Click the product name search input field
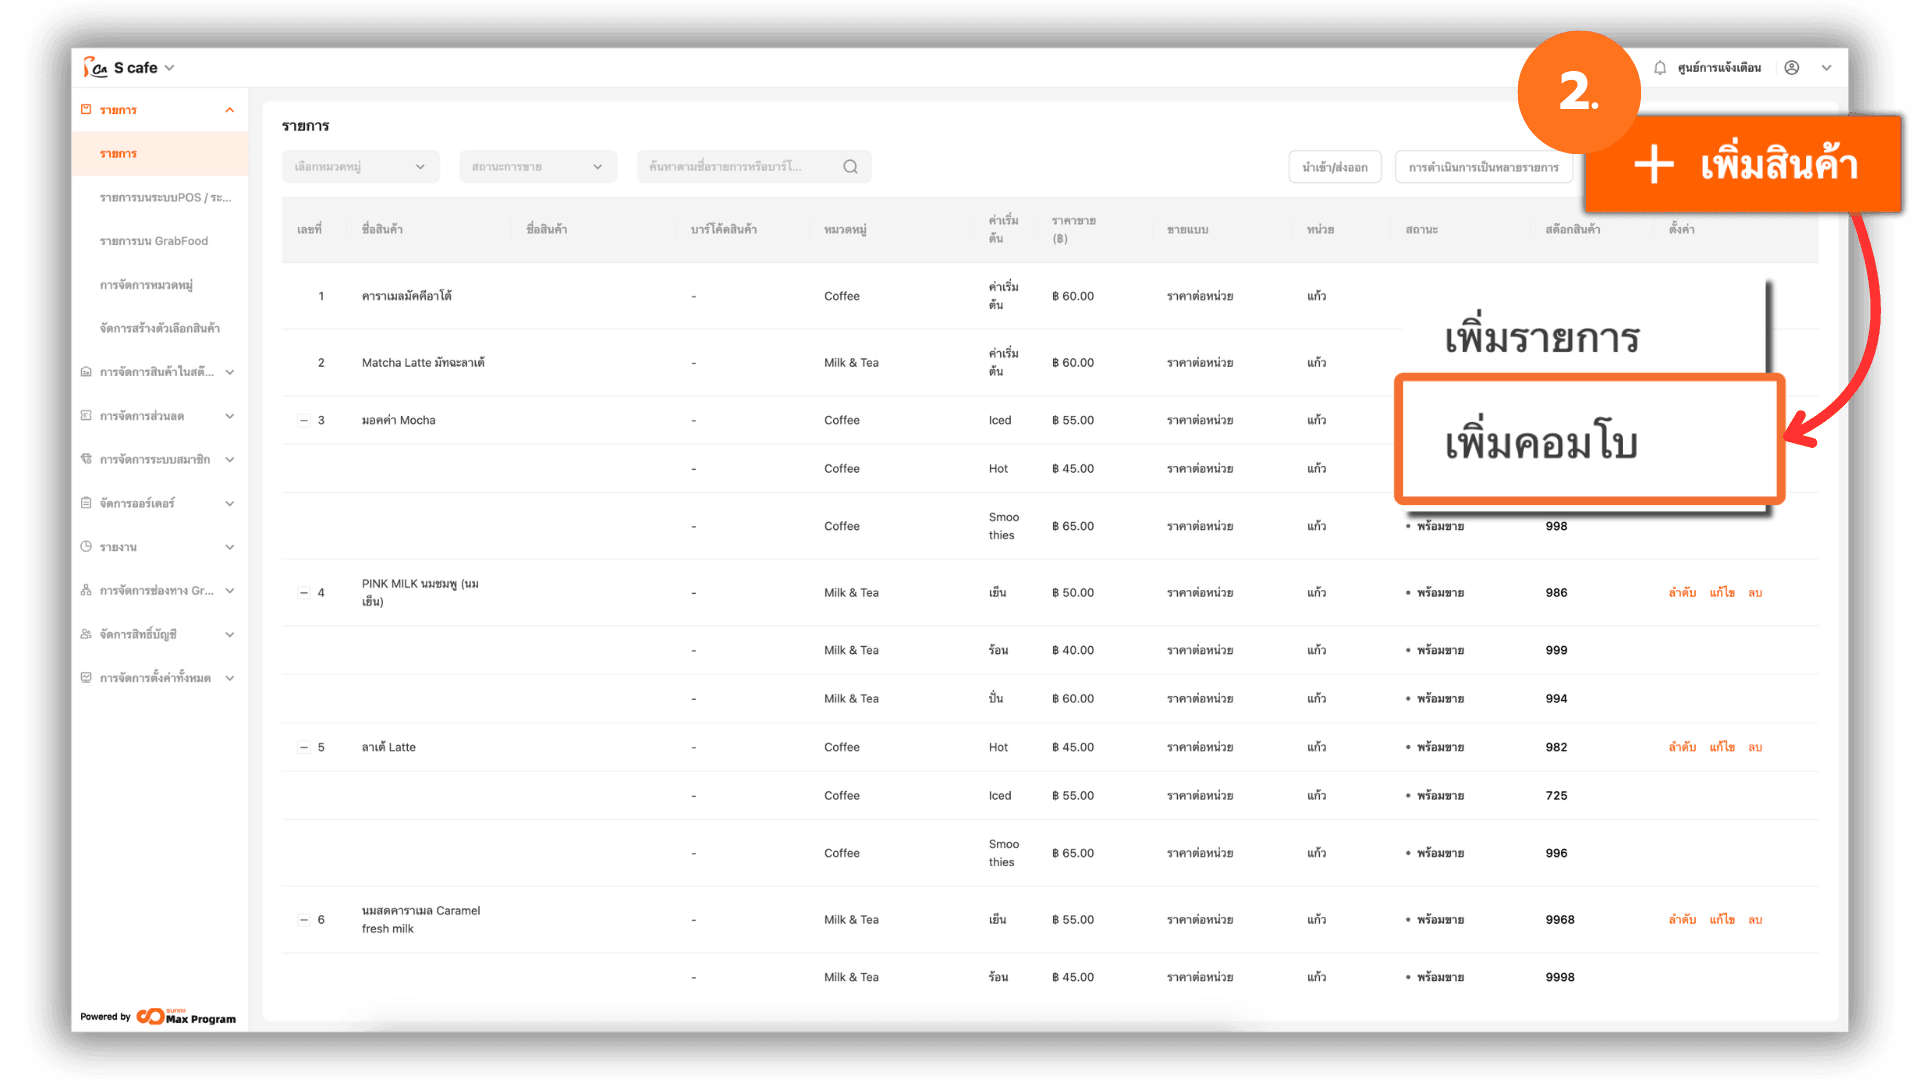This screenshot has width=1920, height=1080. [x=735, y=167]
